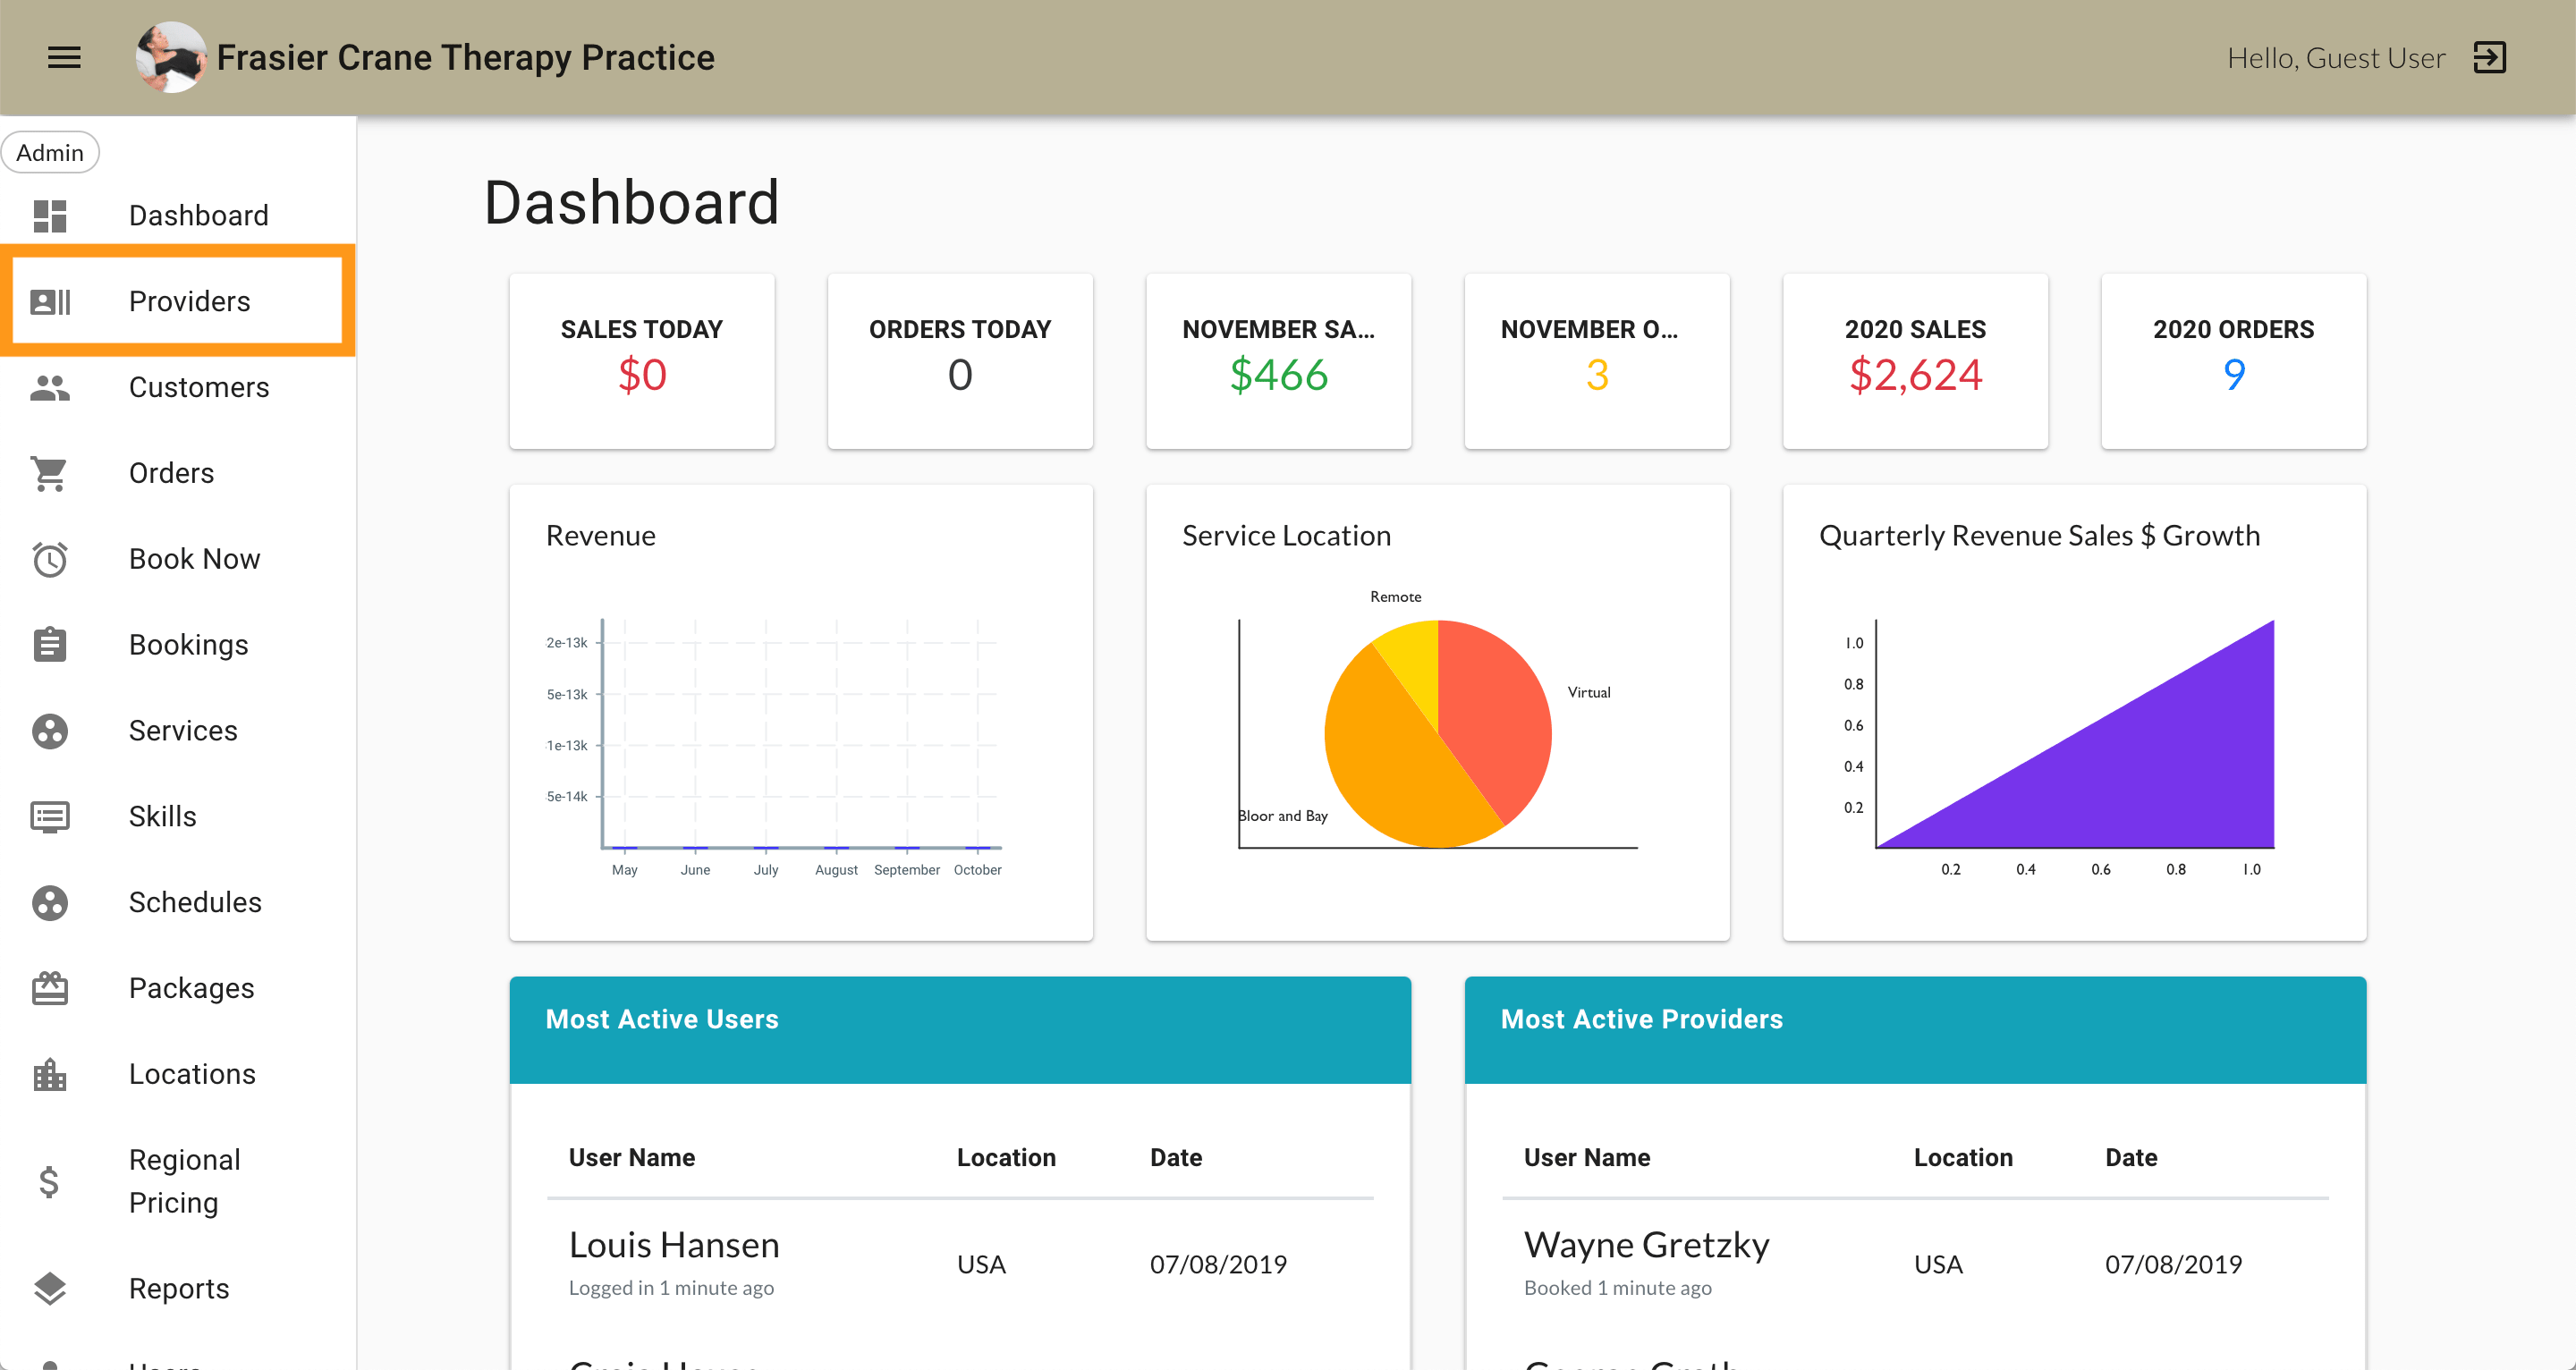Viewport: 2576px width, 1370px height.
Task: Open the Orders sidebar icon
Action: point(49,474)
